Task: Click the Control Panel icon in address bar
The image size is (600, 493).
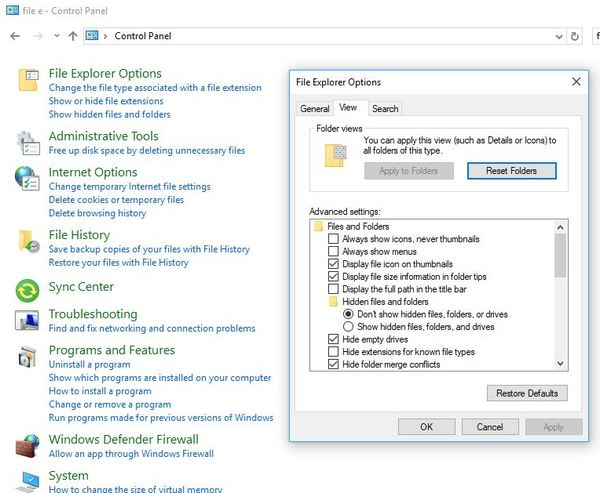Action: [92, 36]
